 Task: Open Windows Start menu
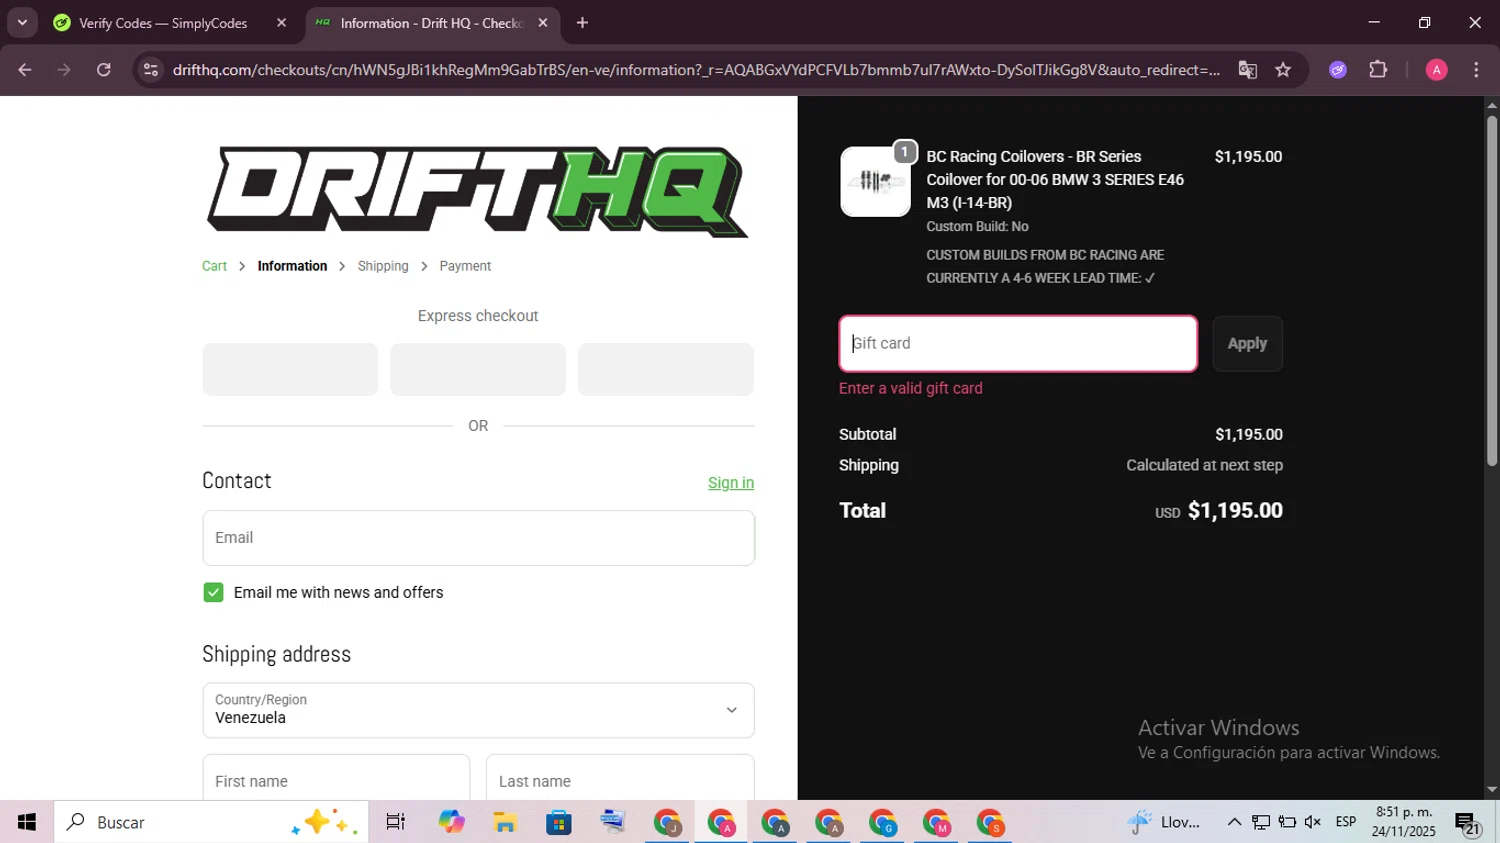click(x=27, y=822)
